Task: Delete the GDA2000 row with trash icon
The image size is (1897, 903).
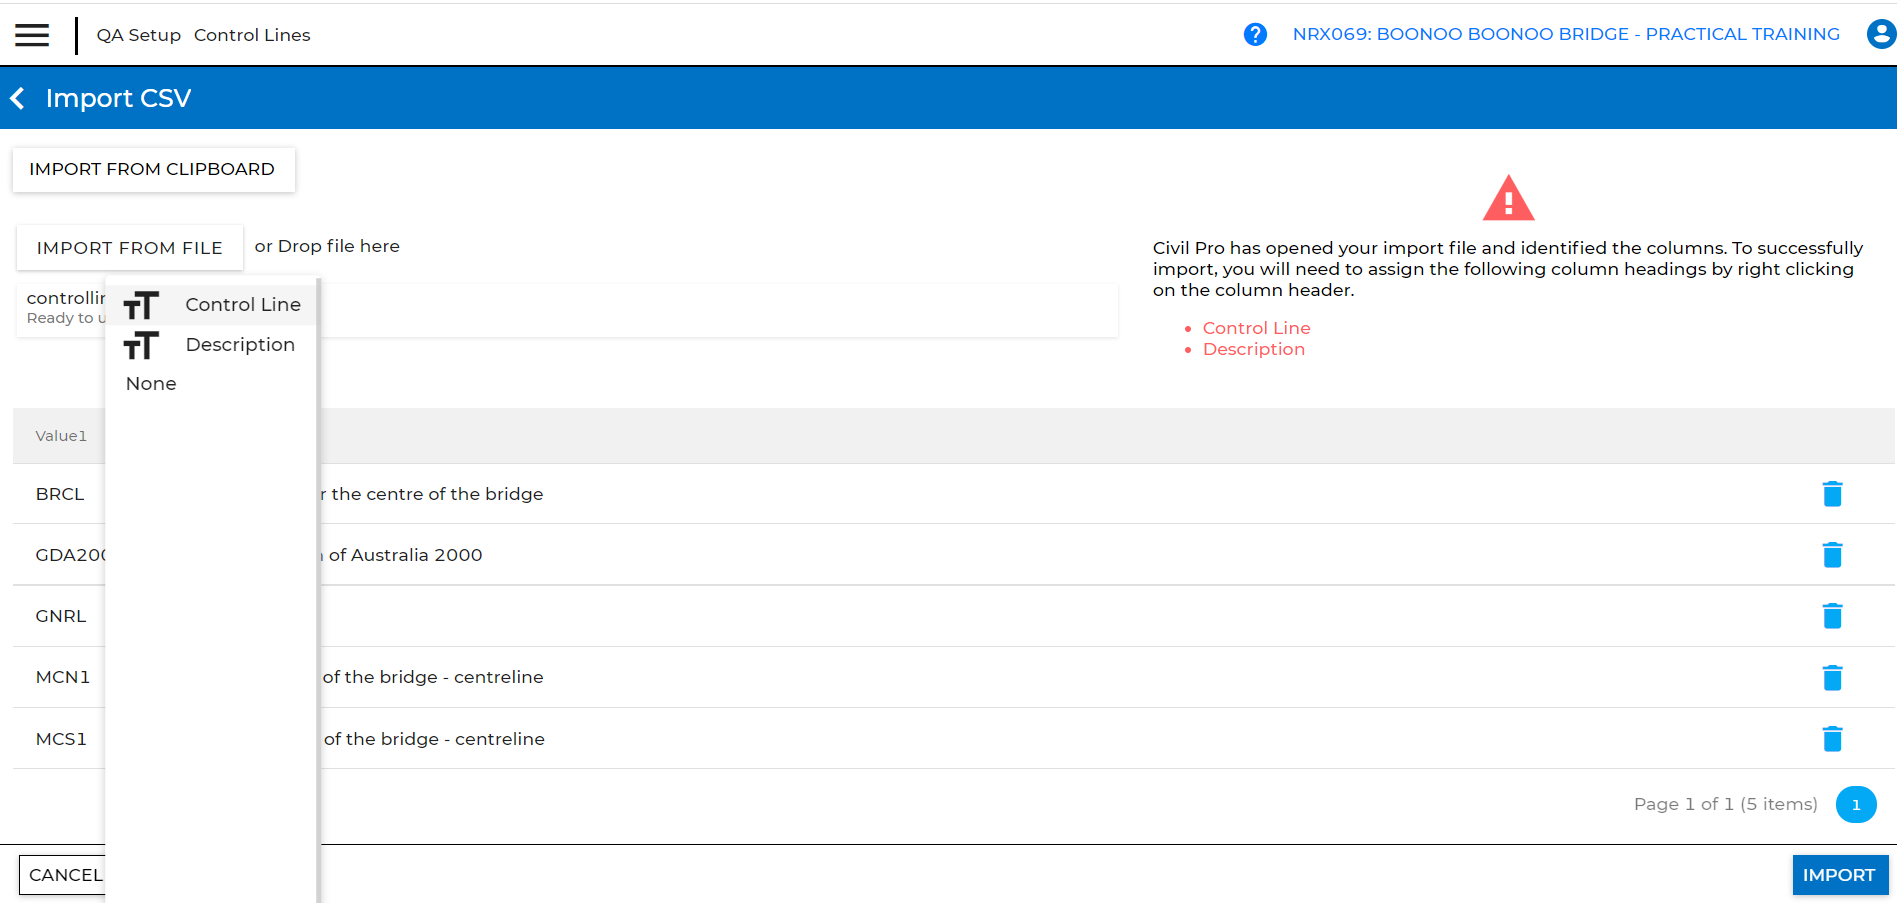Action: tap(1832, 555)
